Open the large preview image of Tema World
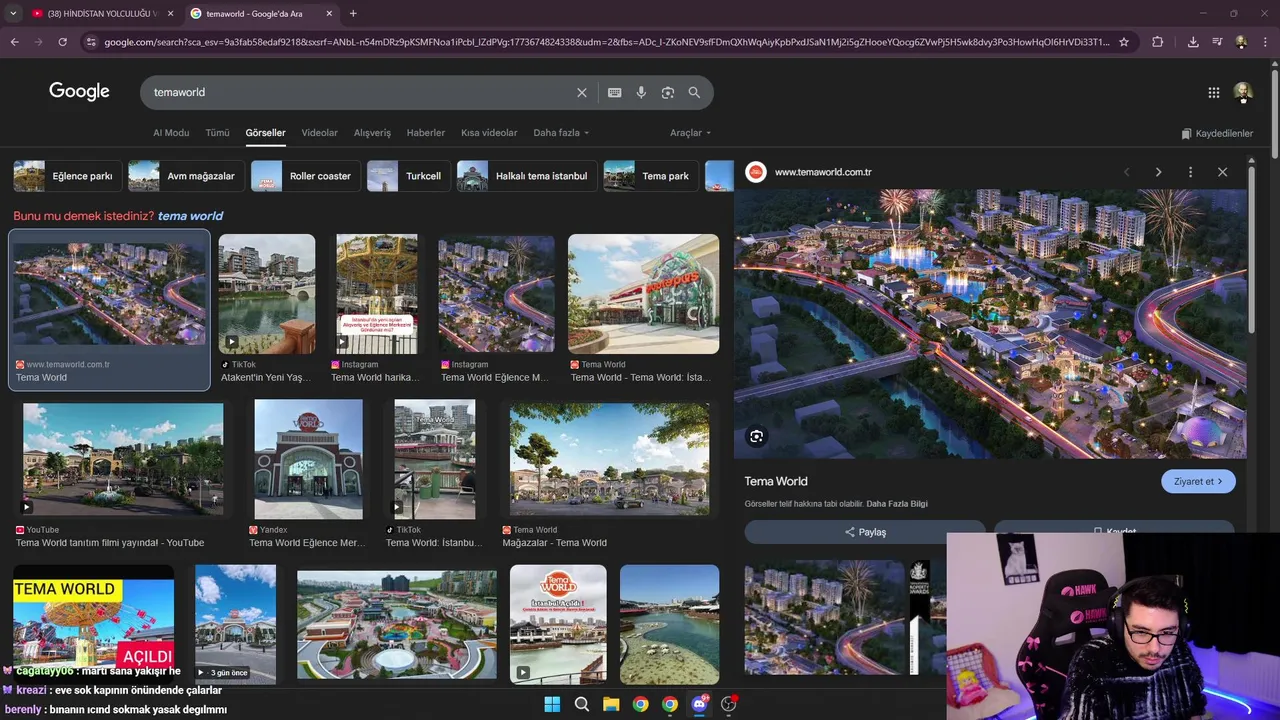The height and width of the screenshot is (720, 1280). (x=990, y=324)
